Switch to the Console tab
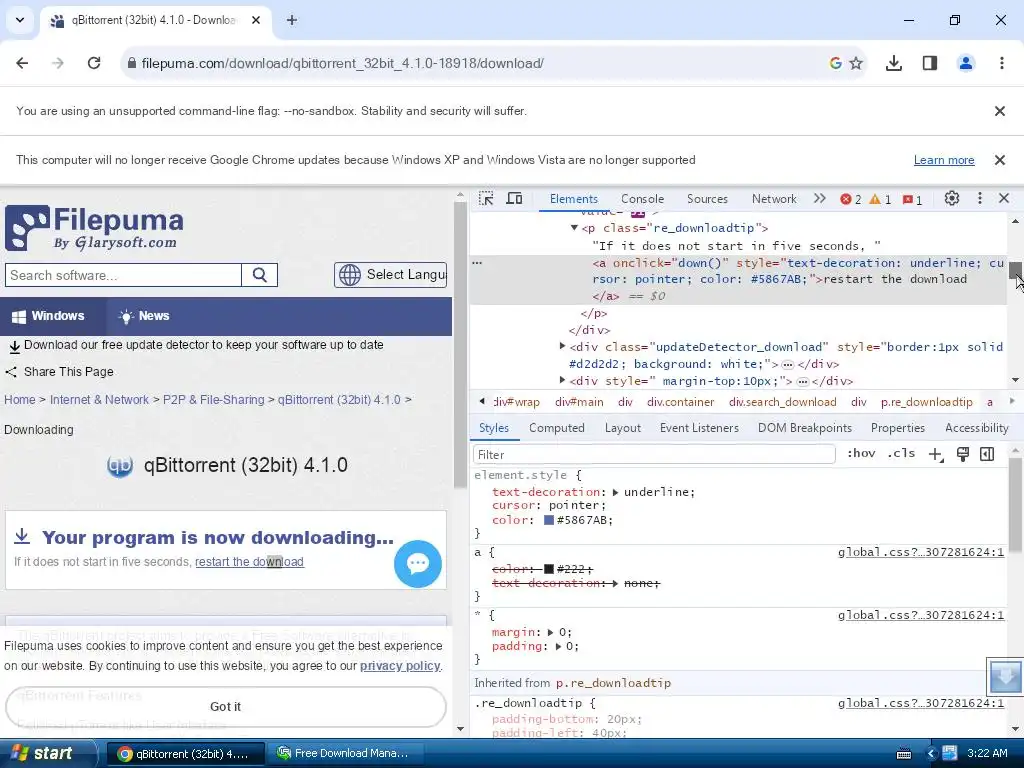This screenshot has height=768, width=1024. [x=642, y=199]
